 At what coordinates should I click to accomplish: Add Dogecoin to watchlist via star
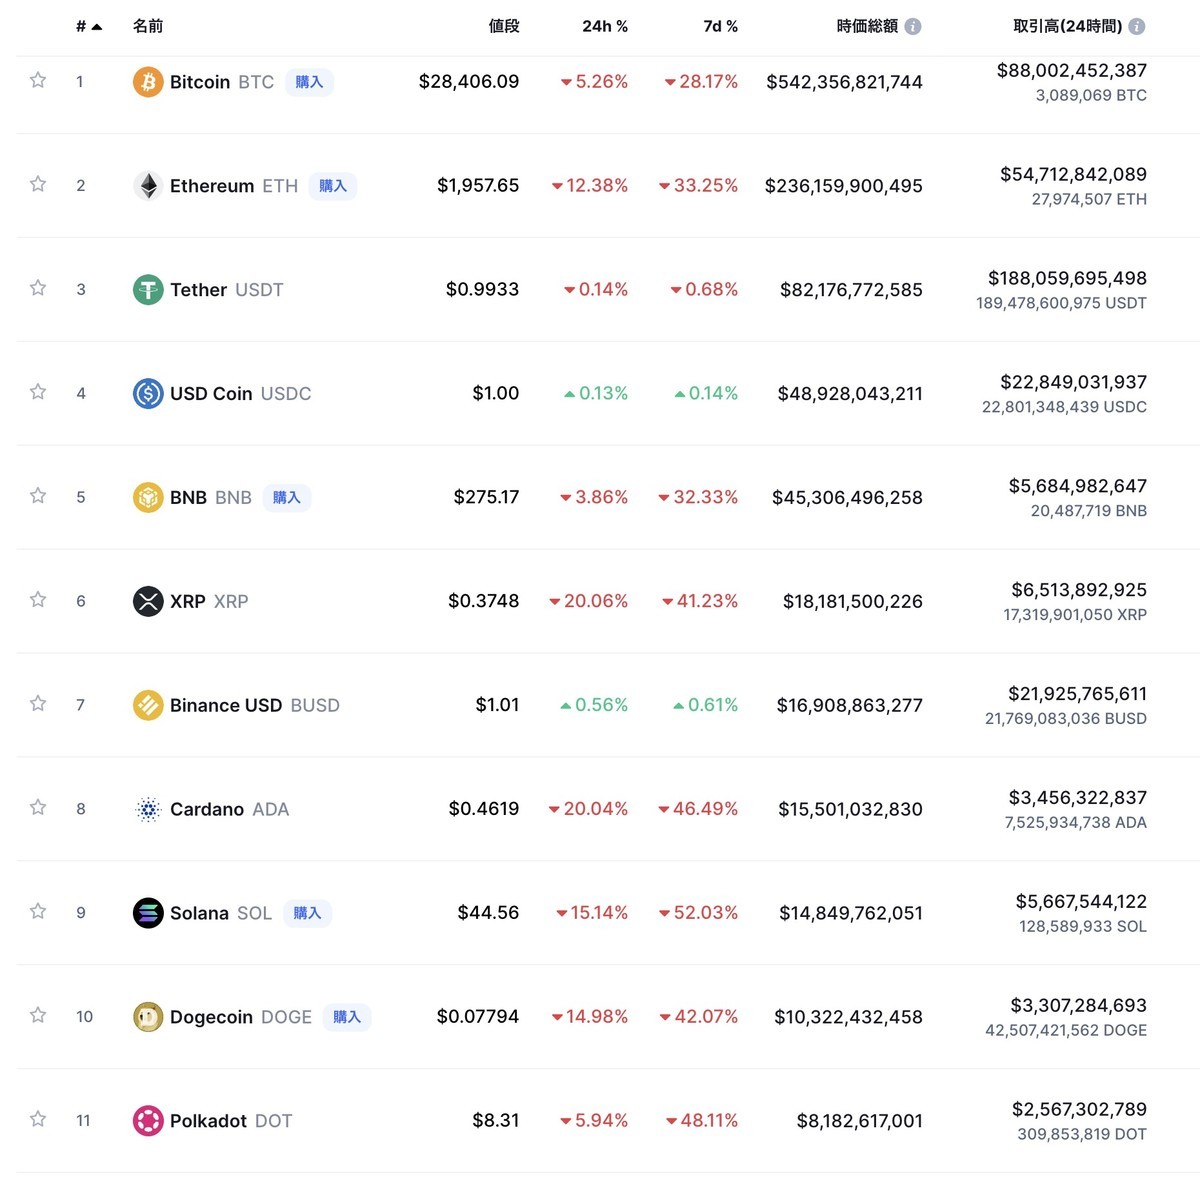(x=37, y=1016)
